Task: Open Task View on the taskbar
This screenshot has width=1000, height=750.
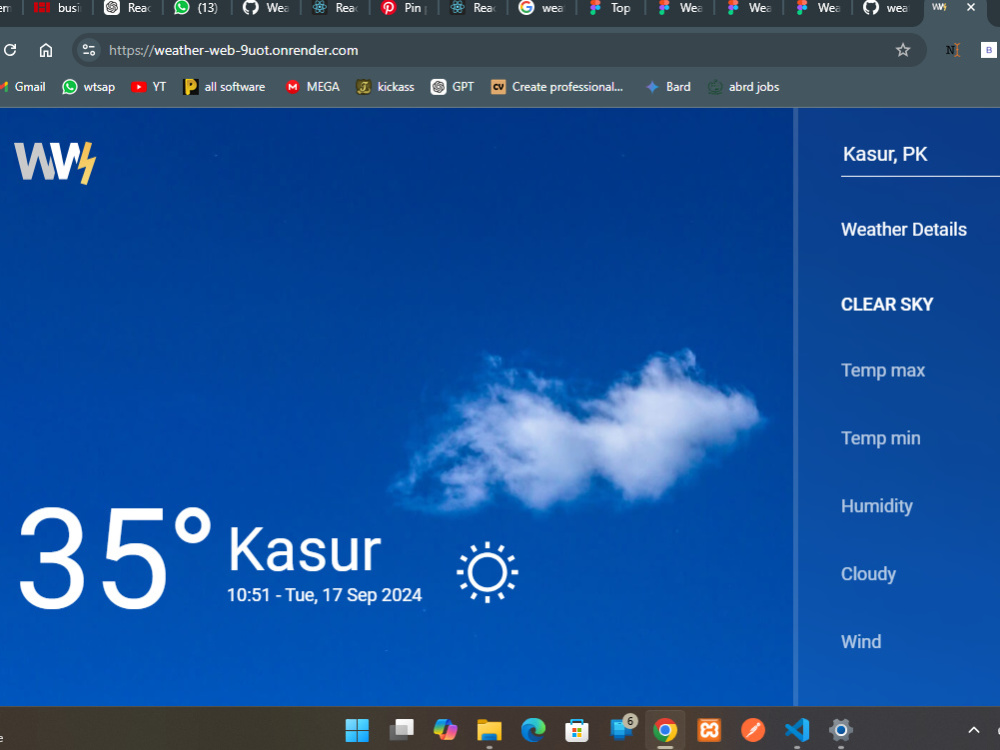Action: [x=401, y=730]
